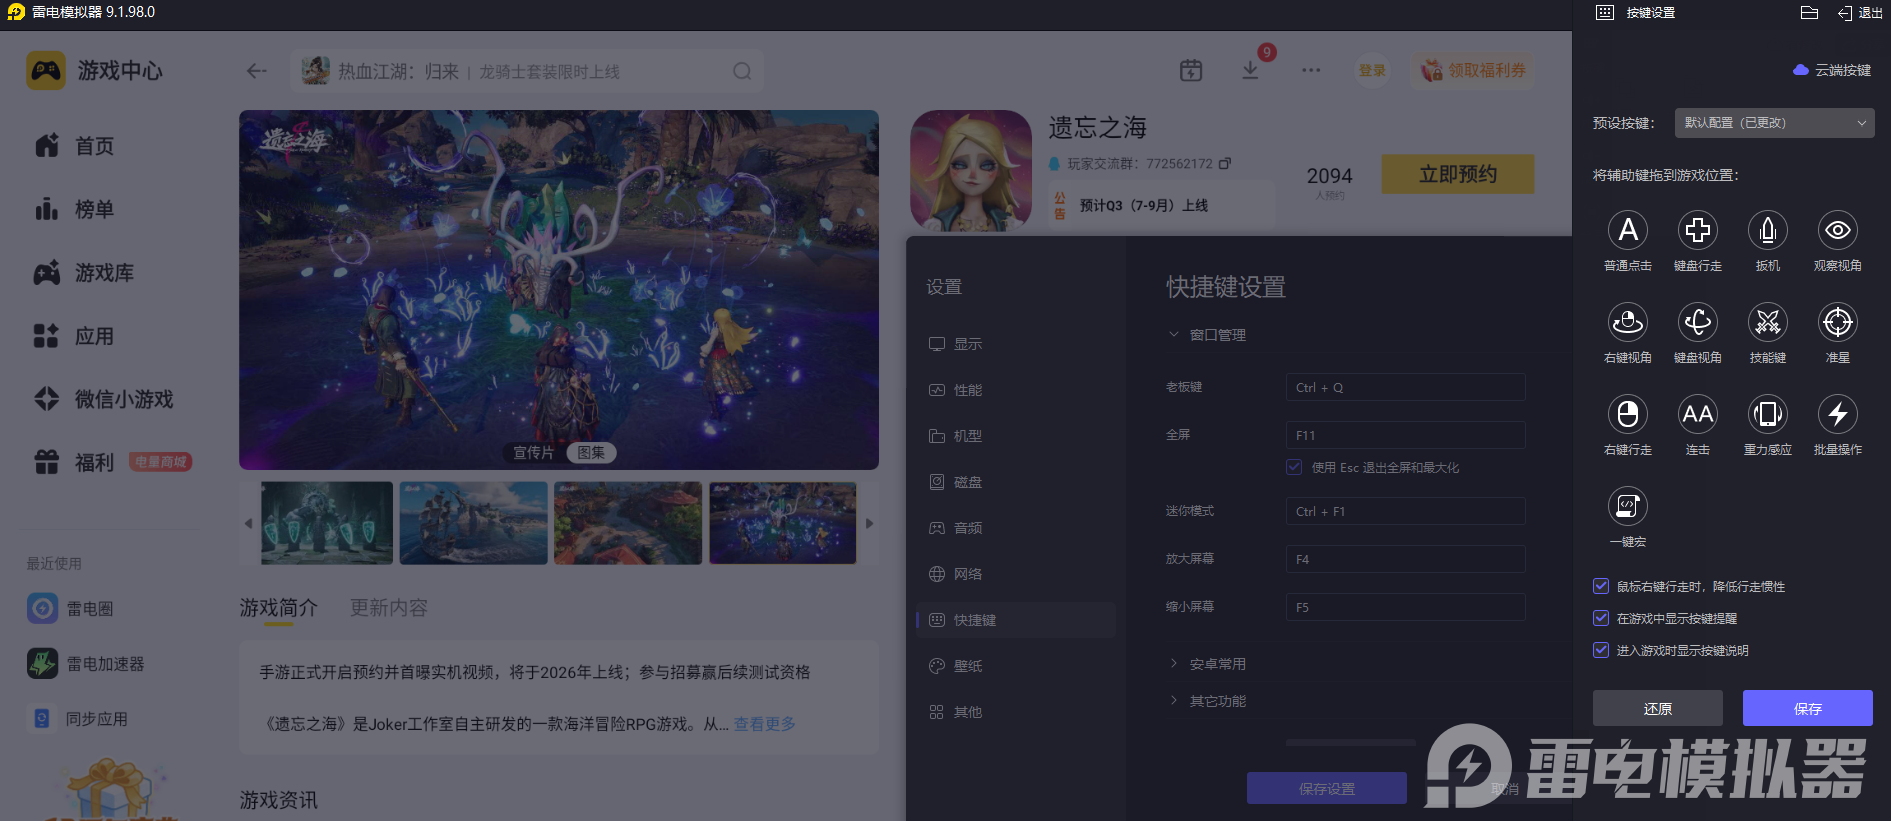Click the 全屏 F11 shortcut field

pos(1405,435)
